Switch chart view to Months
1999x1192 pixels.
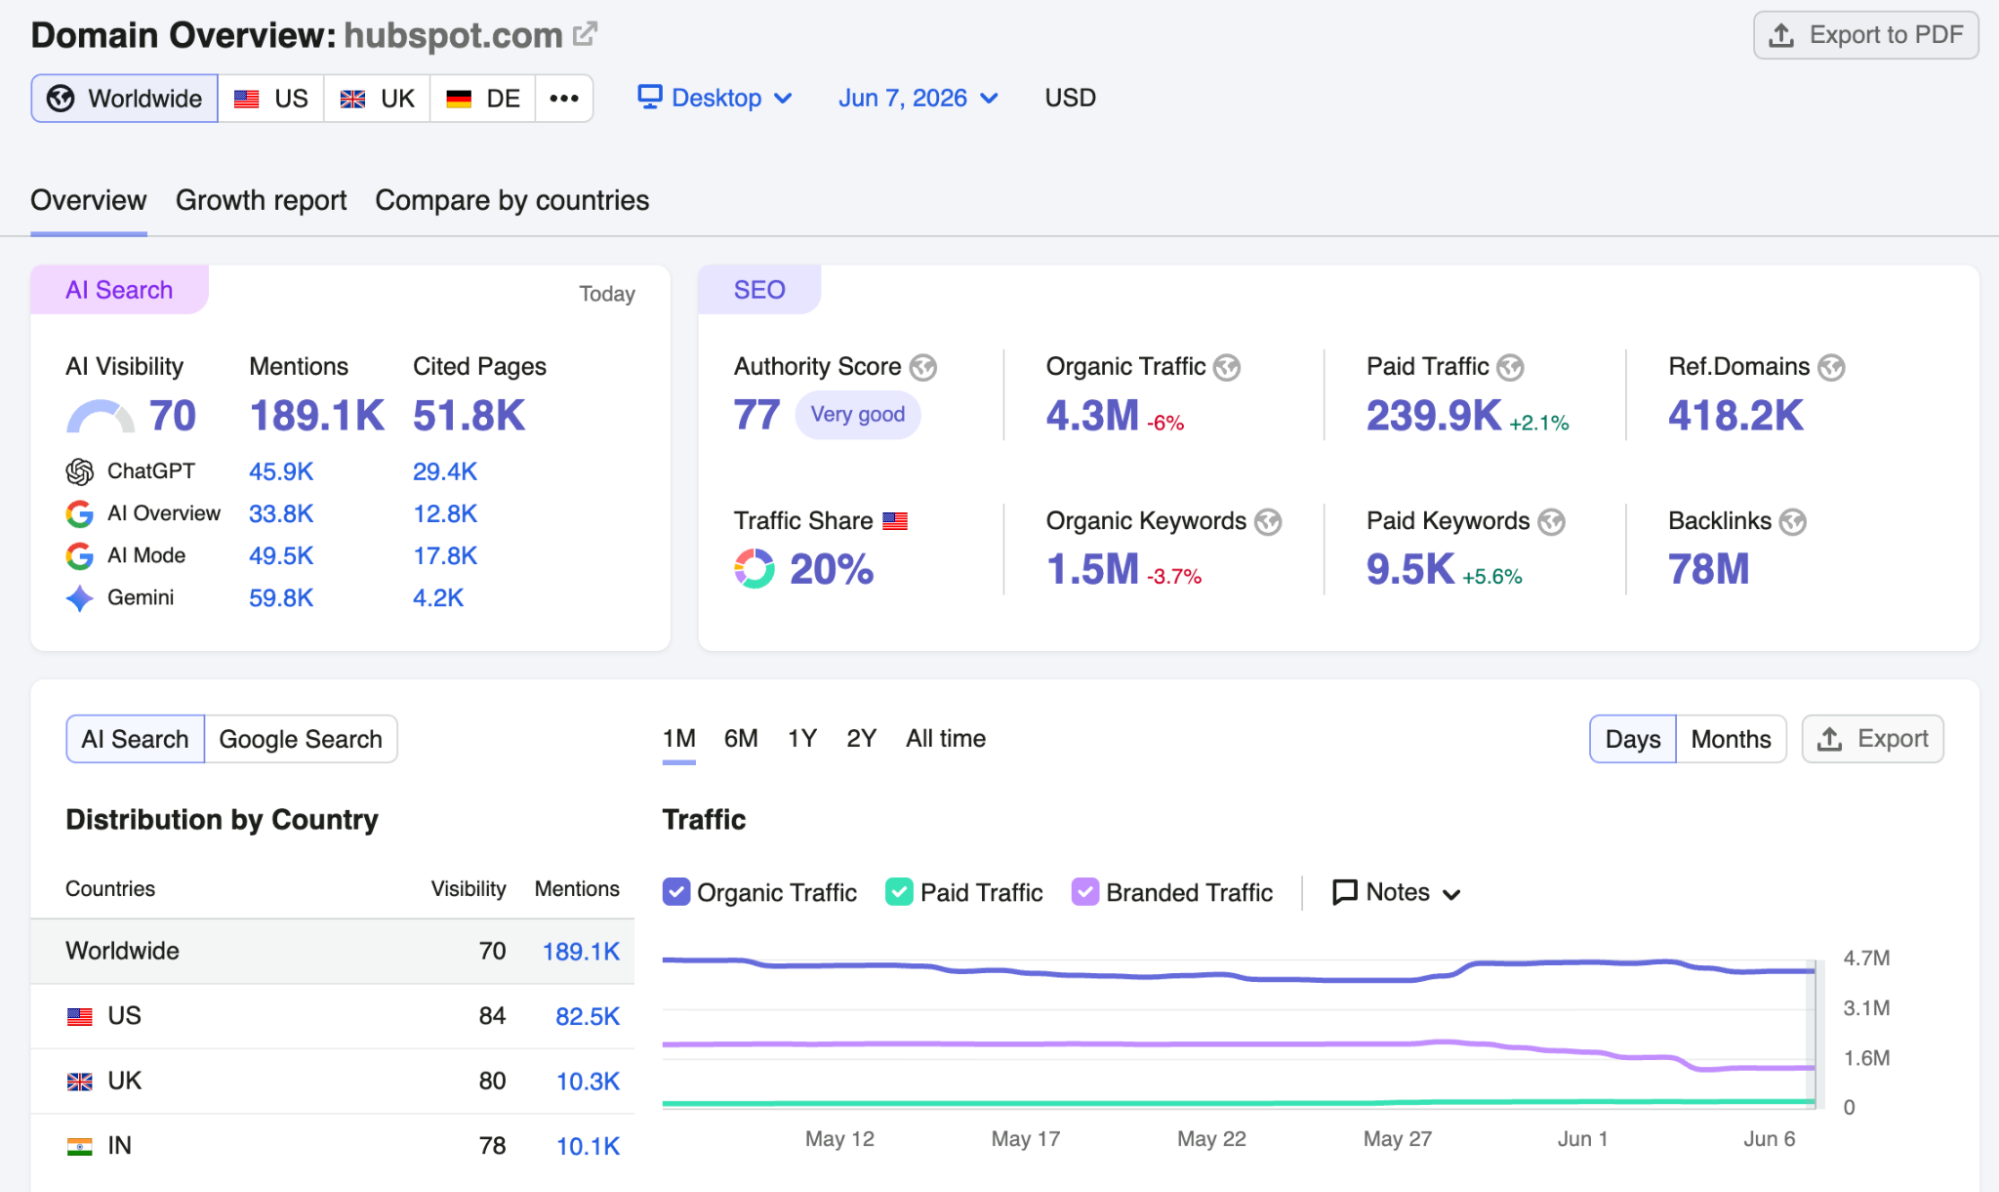1731,739
